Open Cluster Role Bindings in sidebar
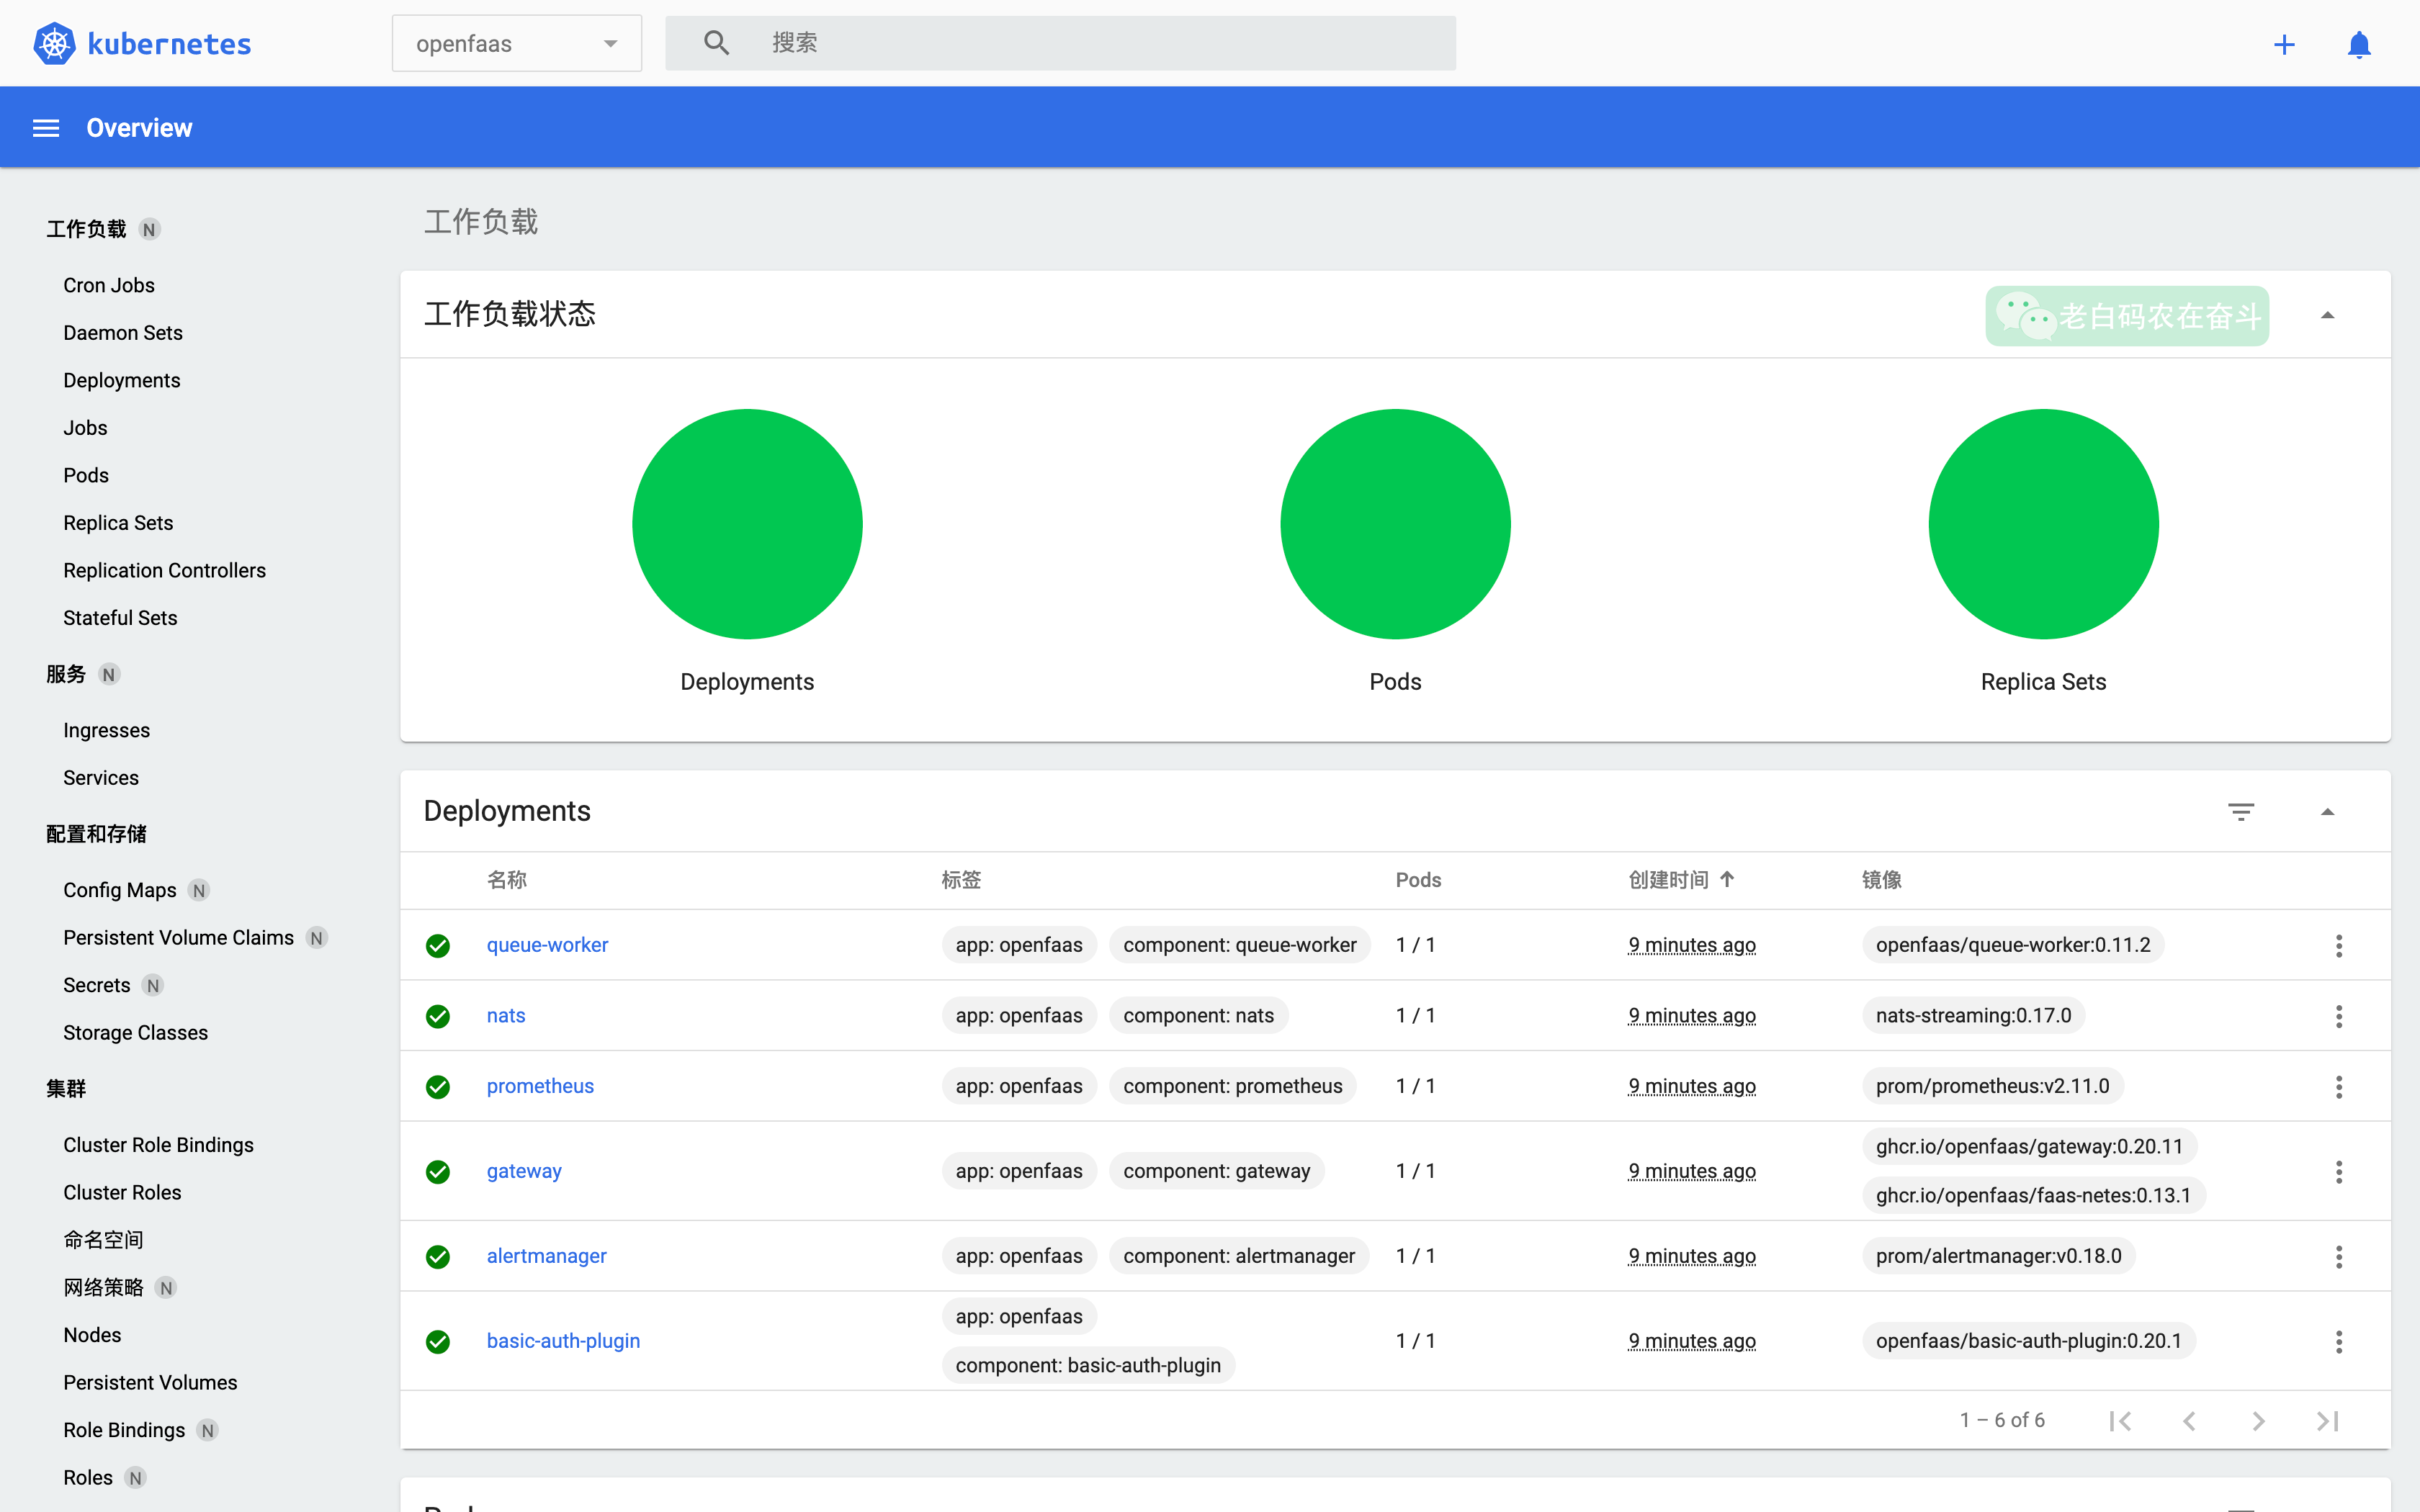Image resolution: width=2420 pixels, height=1512 pixels. coord(158,1145)
